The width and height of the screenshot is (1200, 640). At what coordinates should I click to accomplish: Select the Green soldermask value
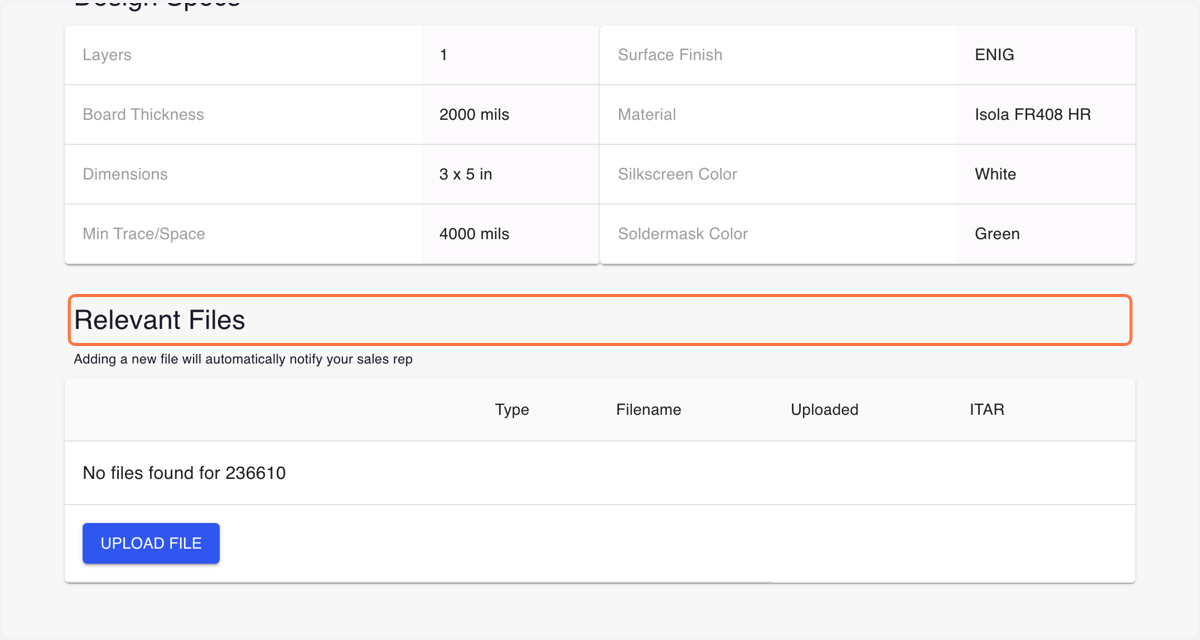[x=998, y=234]
